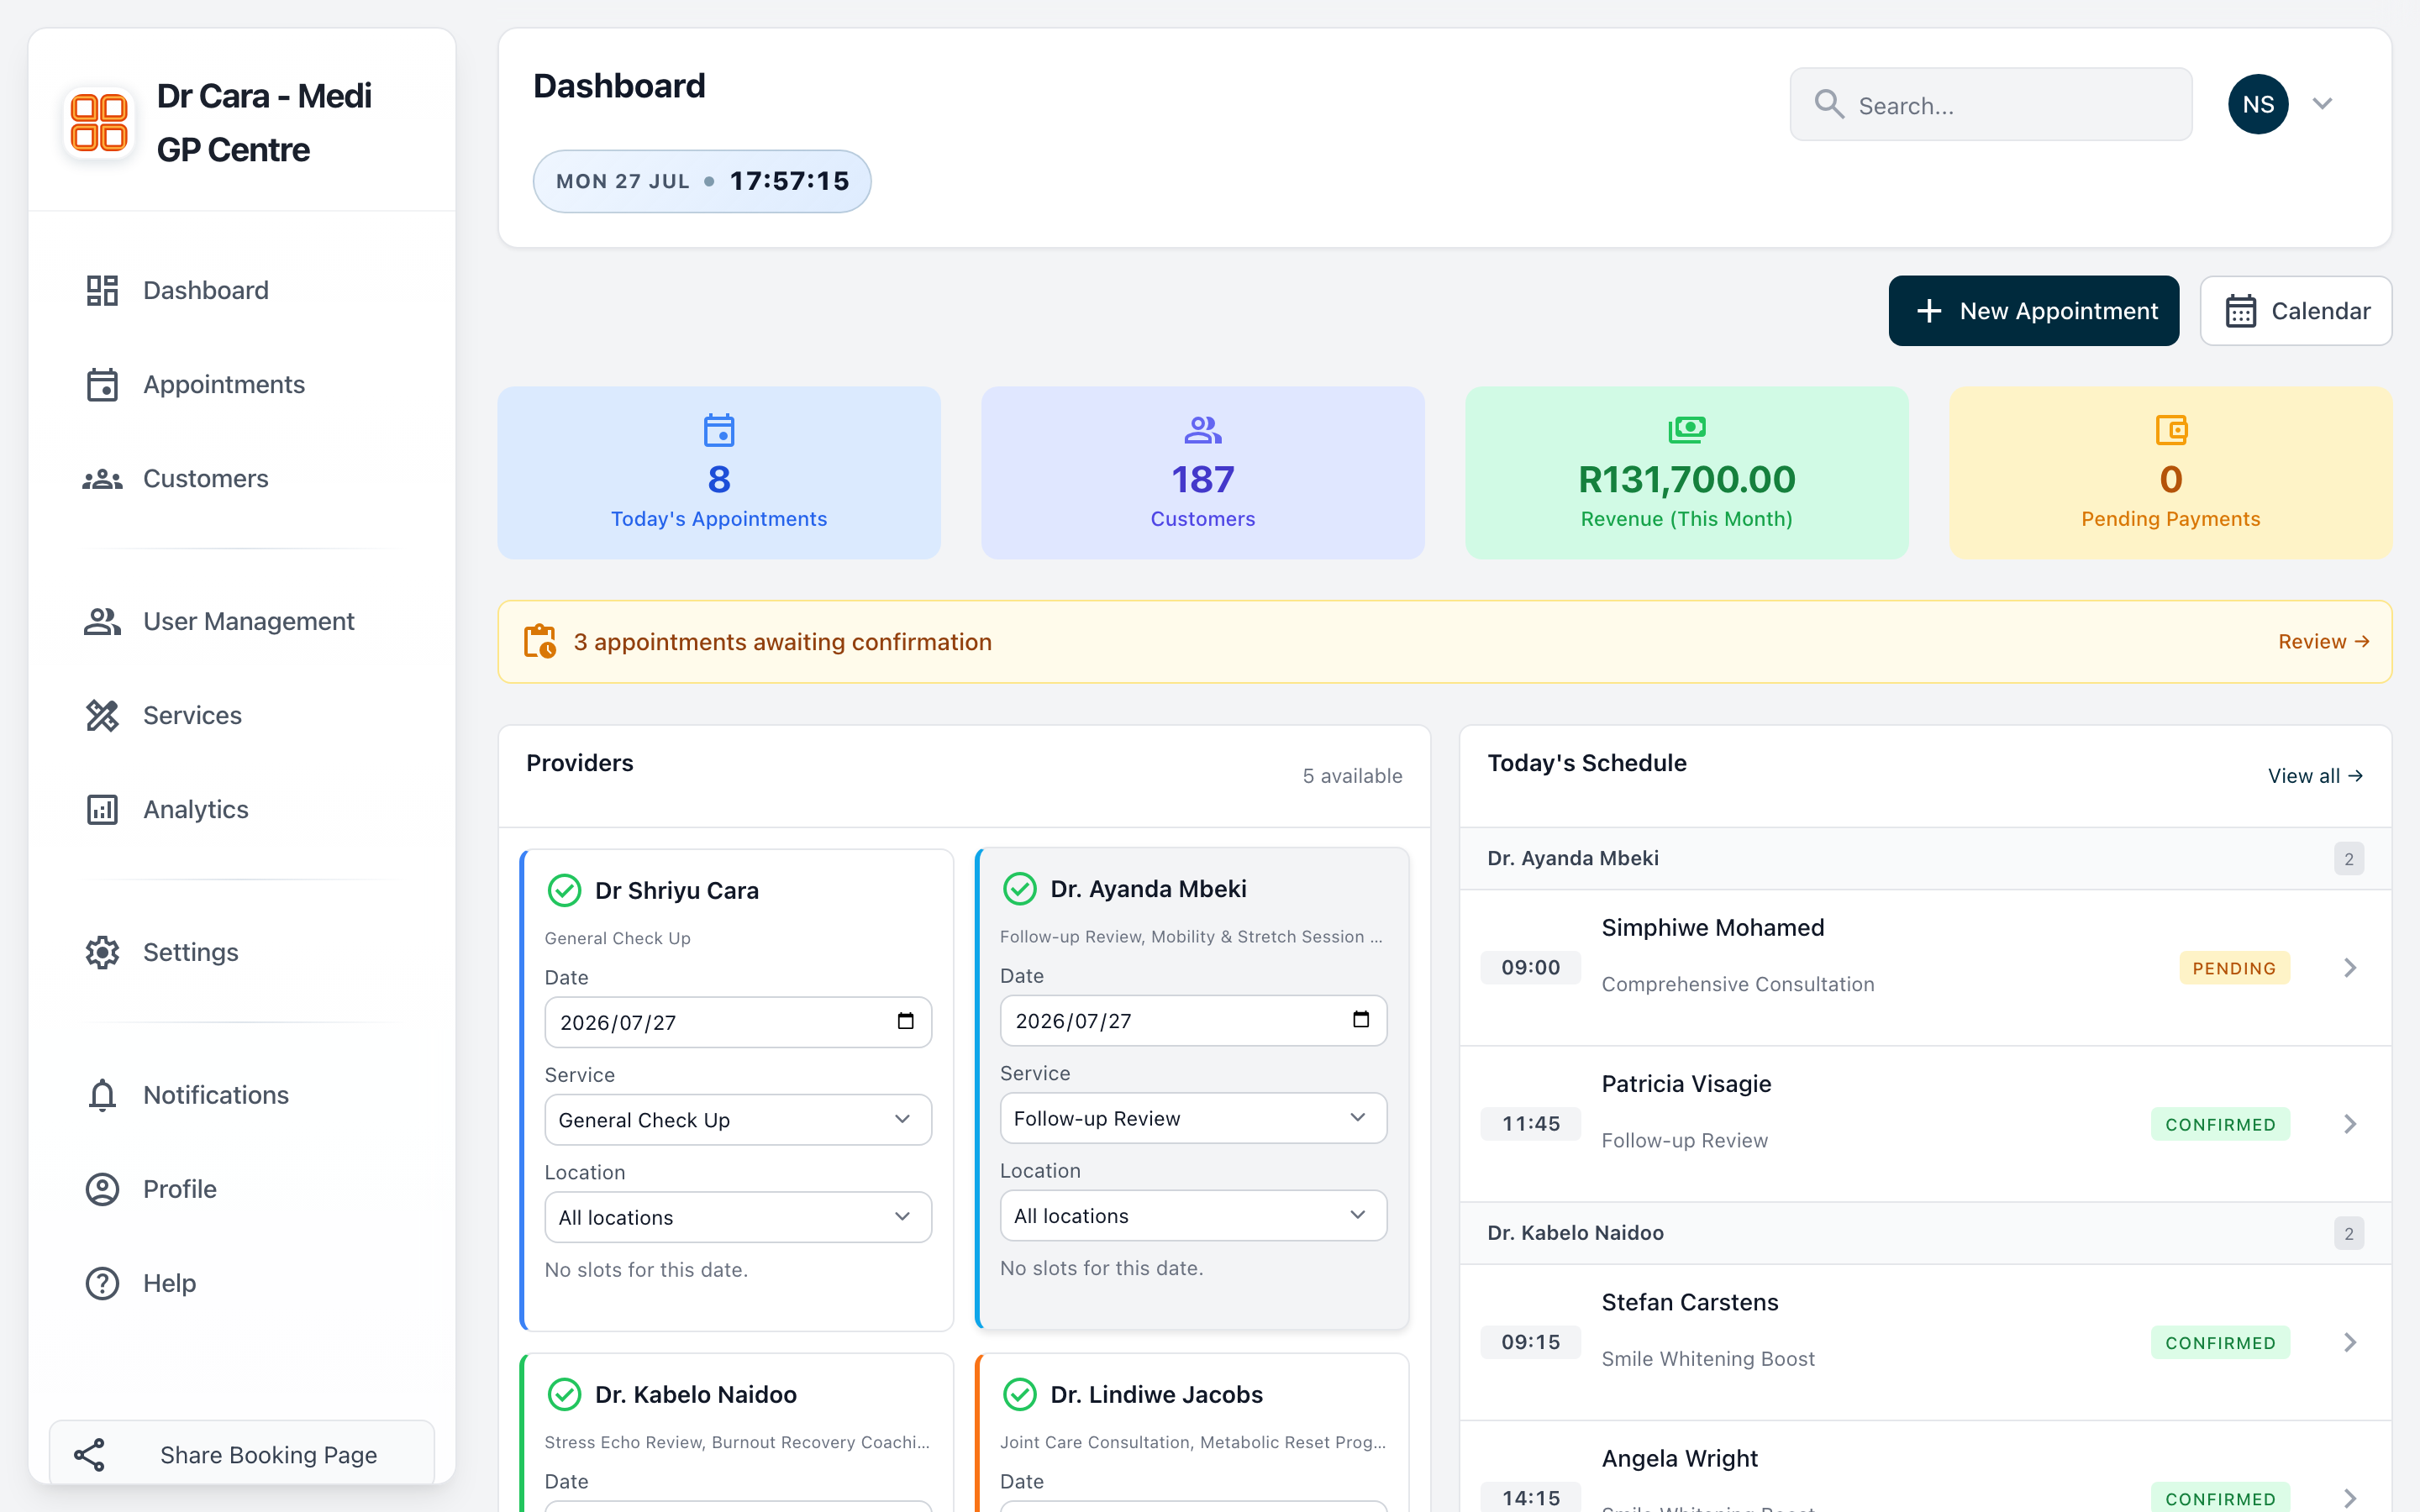Click the Customers group icon in sidebar

(x=102, y=479)
